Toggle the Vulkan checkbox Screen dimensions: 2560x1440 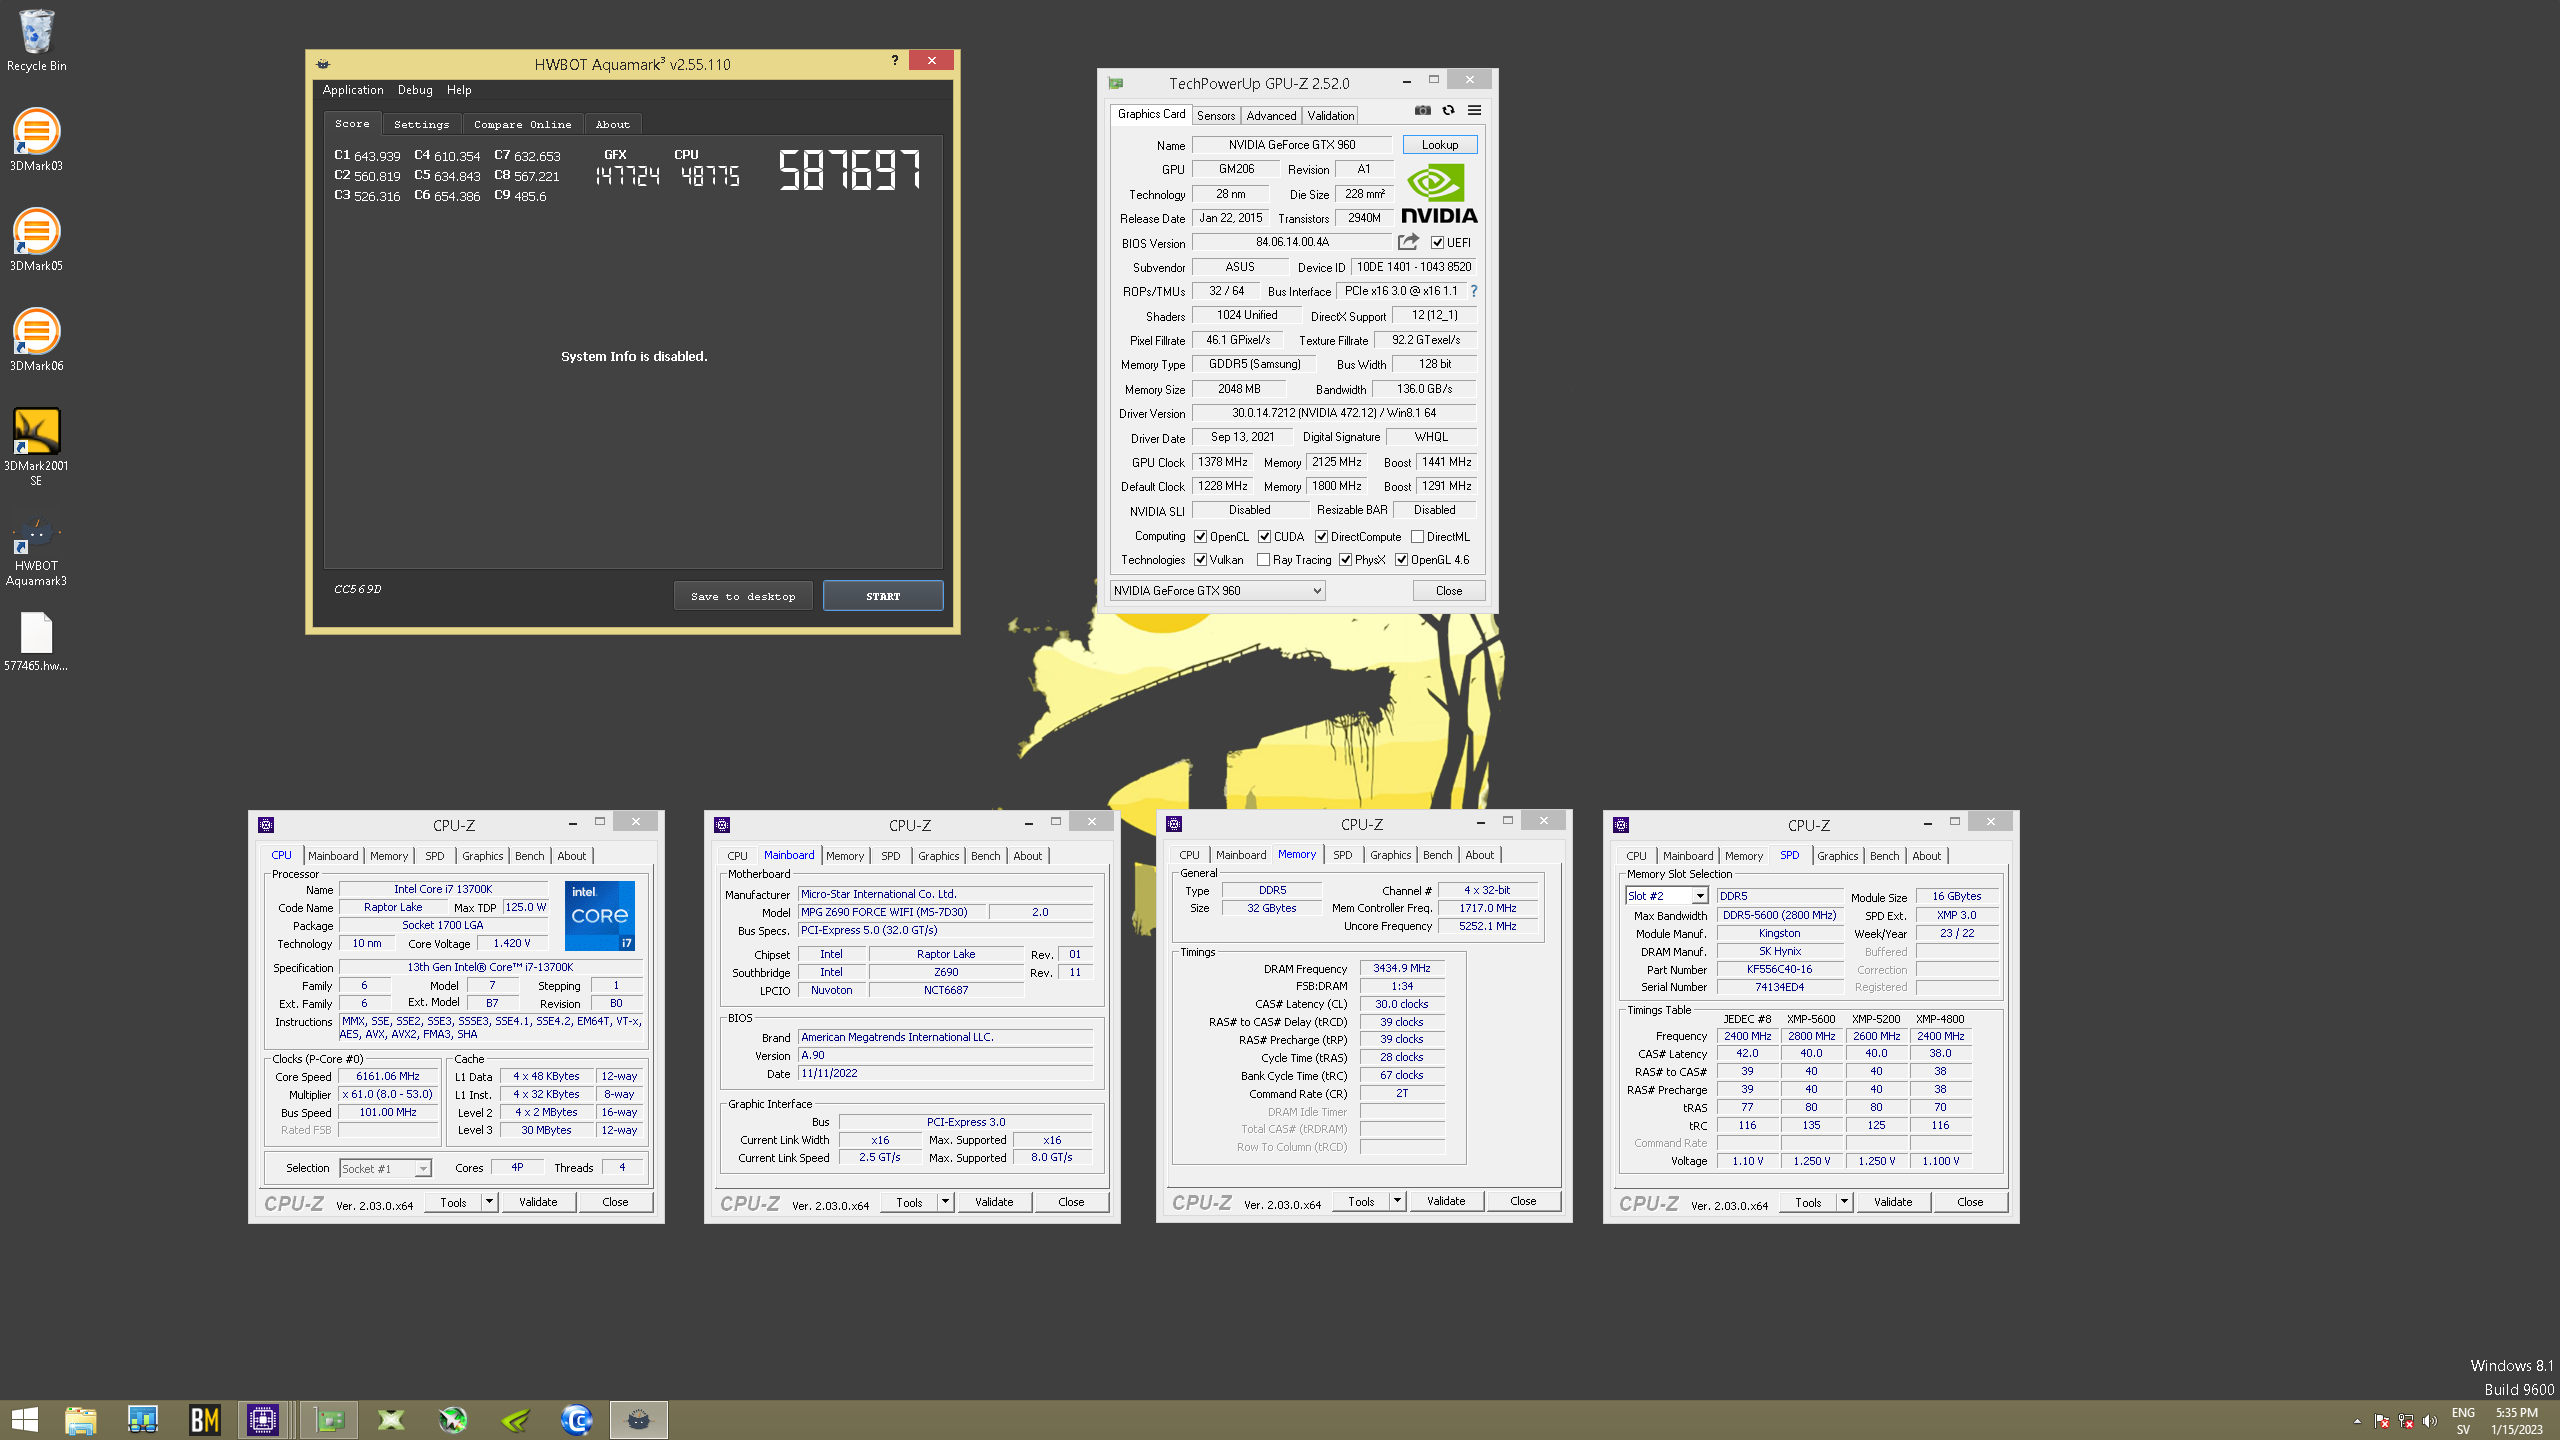(x=1200, y=560)
